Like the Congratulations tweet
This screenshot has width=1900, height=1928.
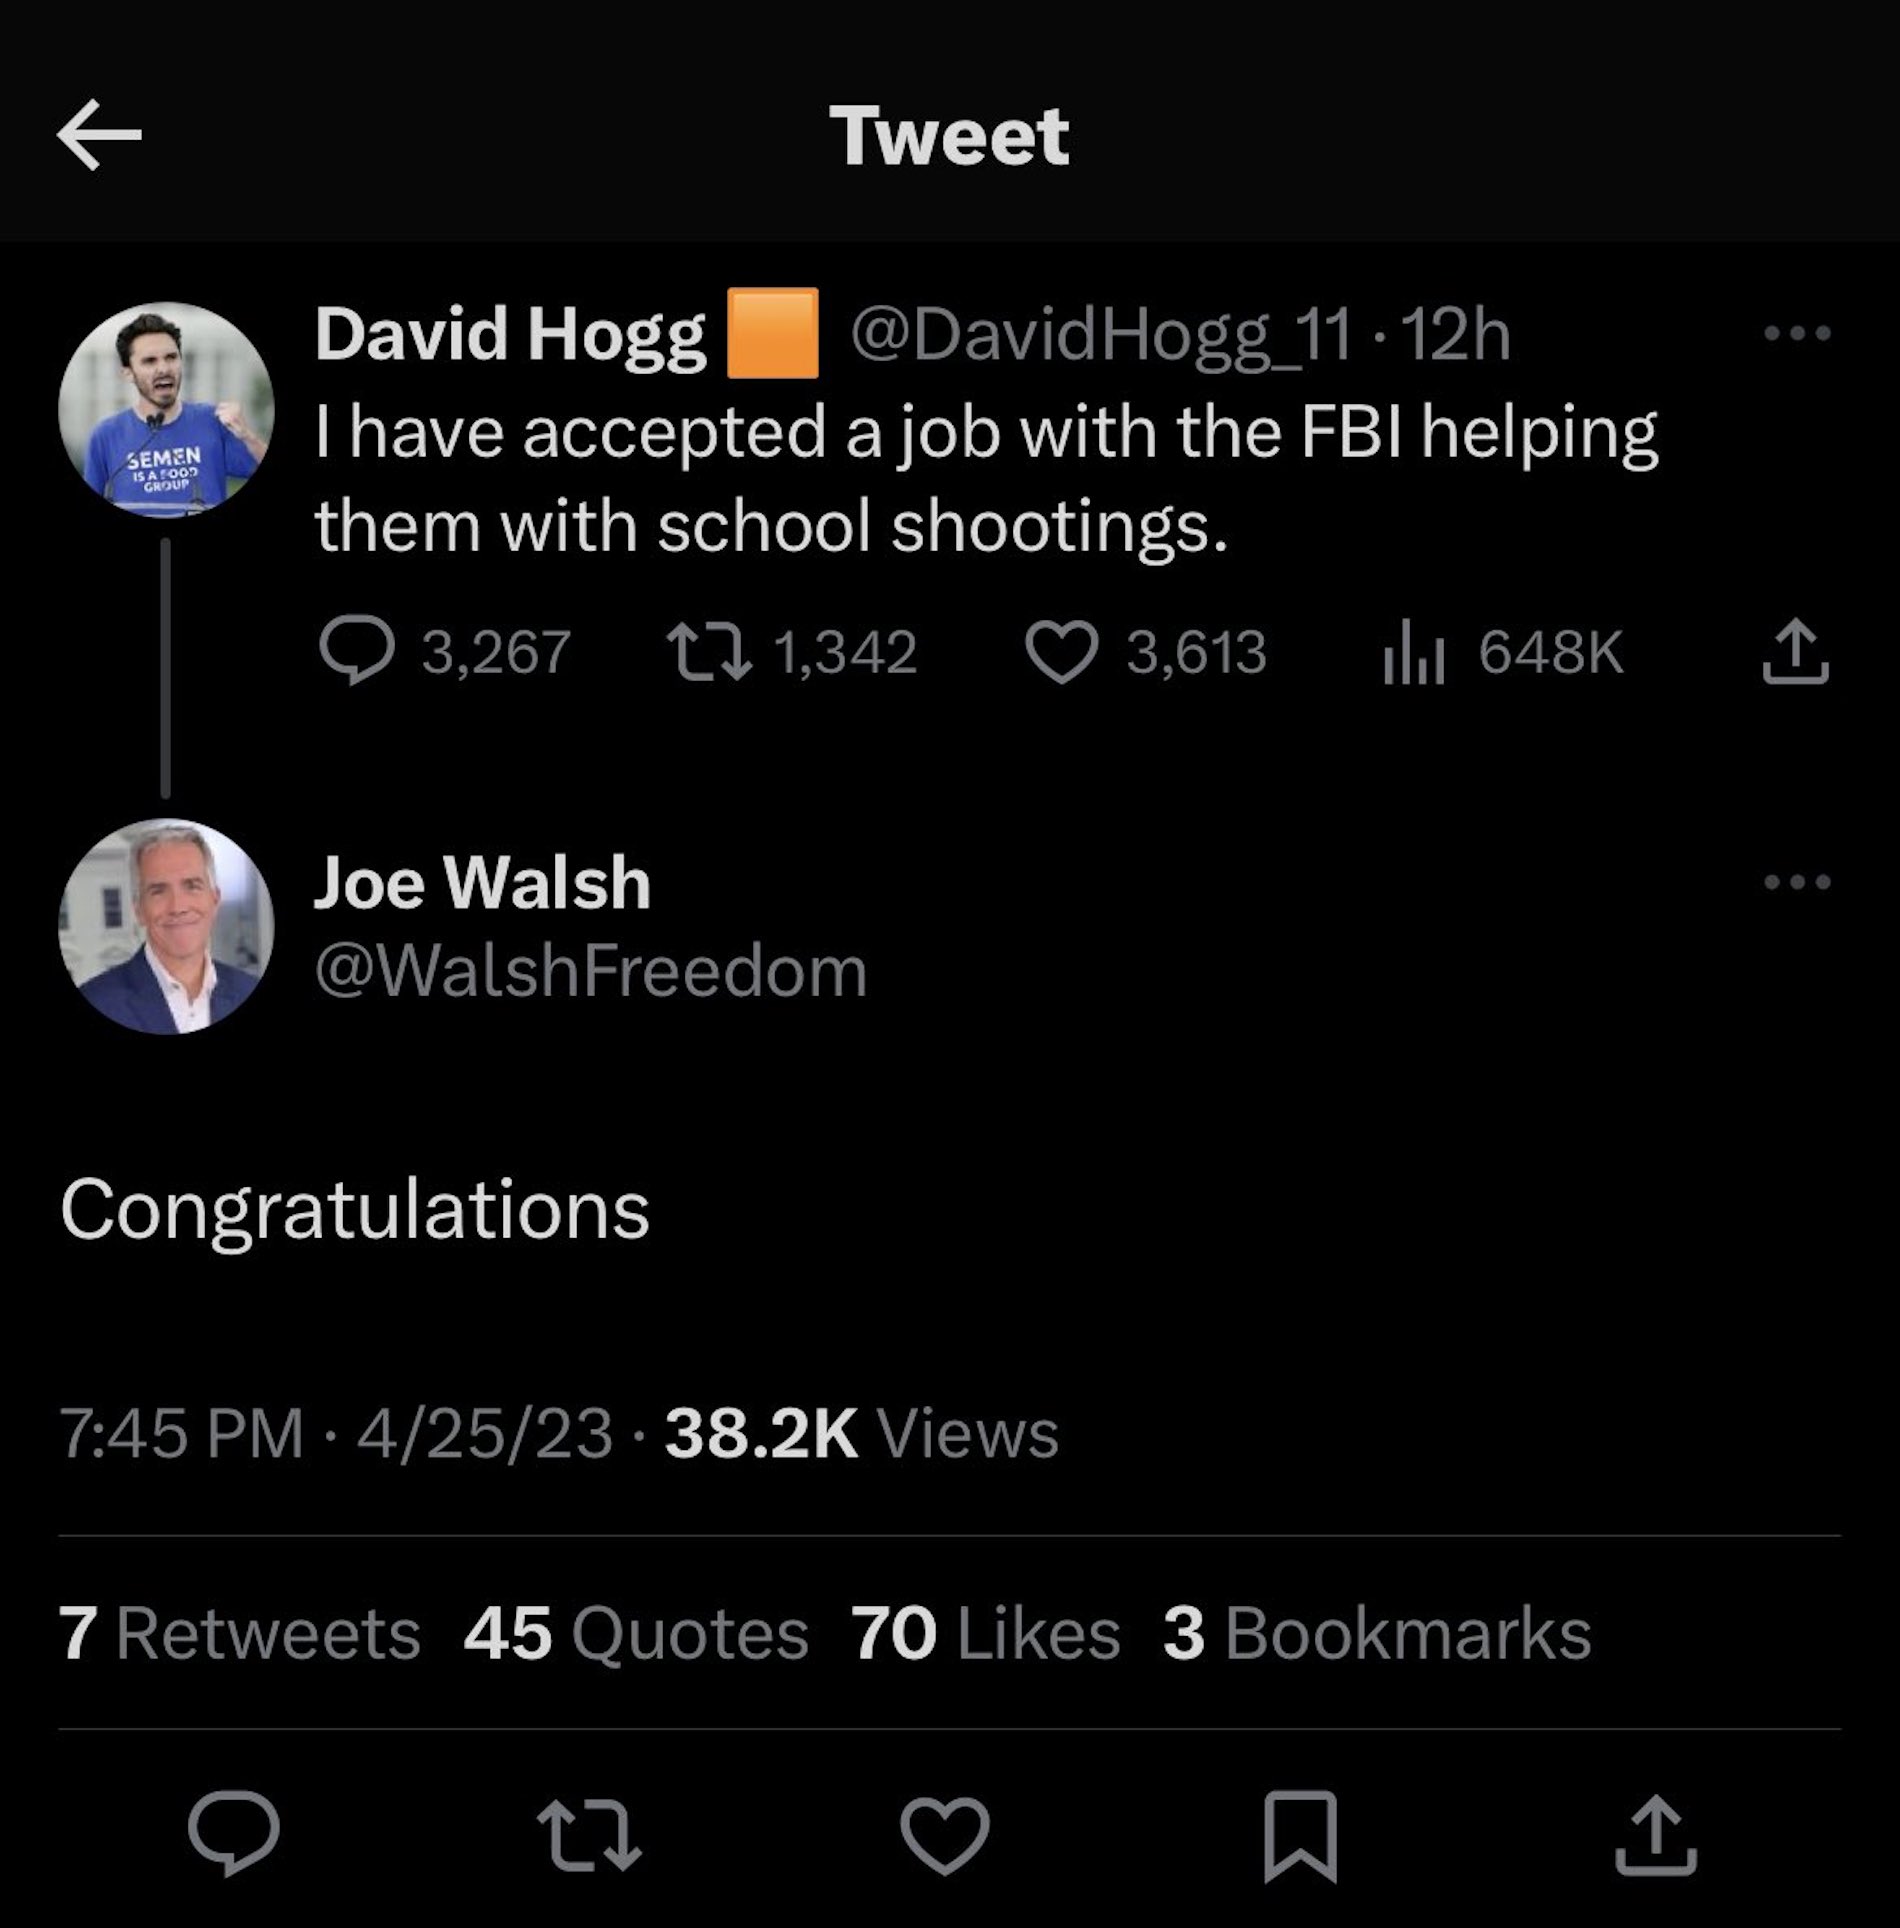(x=945, y=1834)
